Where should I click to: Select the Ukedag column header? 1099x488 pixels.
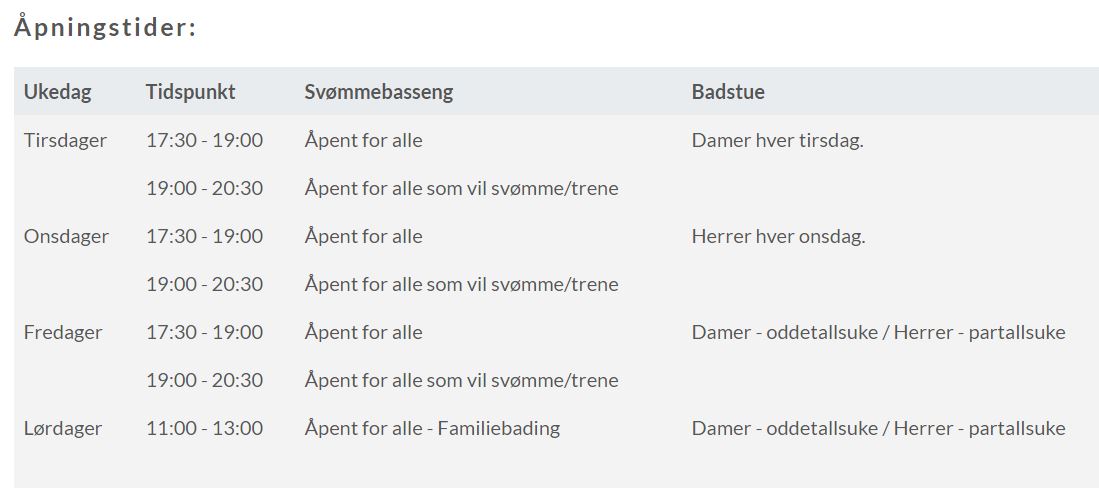(x=57, y=92)
